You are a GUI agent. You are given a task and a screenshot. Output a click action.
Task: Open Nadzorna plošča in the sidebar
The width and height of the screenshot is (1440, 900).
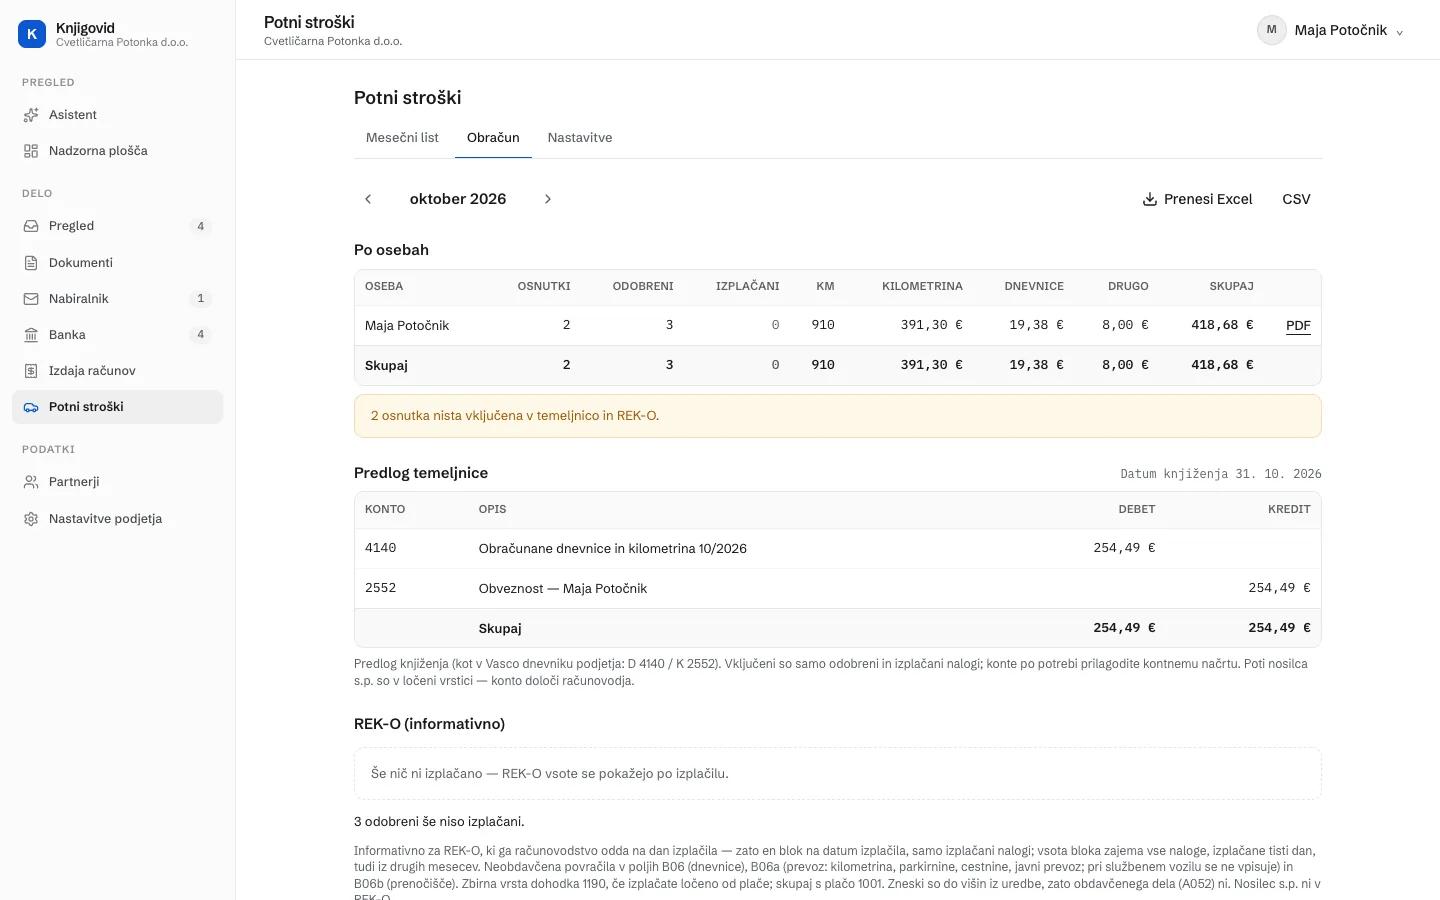click(x=117, y=151)
